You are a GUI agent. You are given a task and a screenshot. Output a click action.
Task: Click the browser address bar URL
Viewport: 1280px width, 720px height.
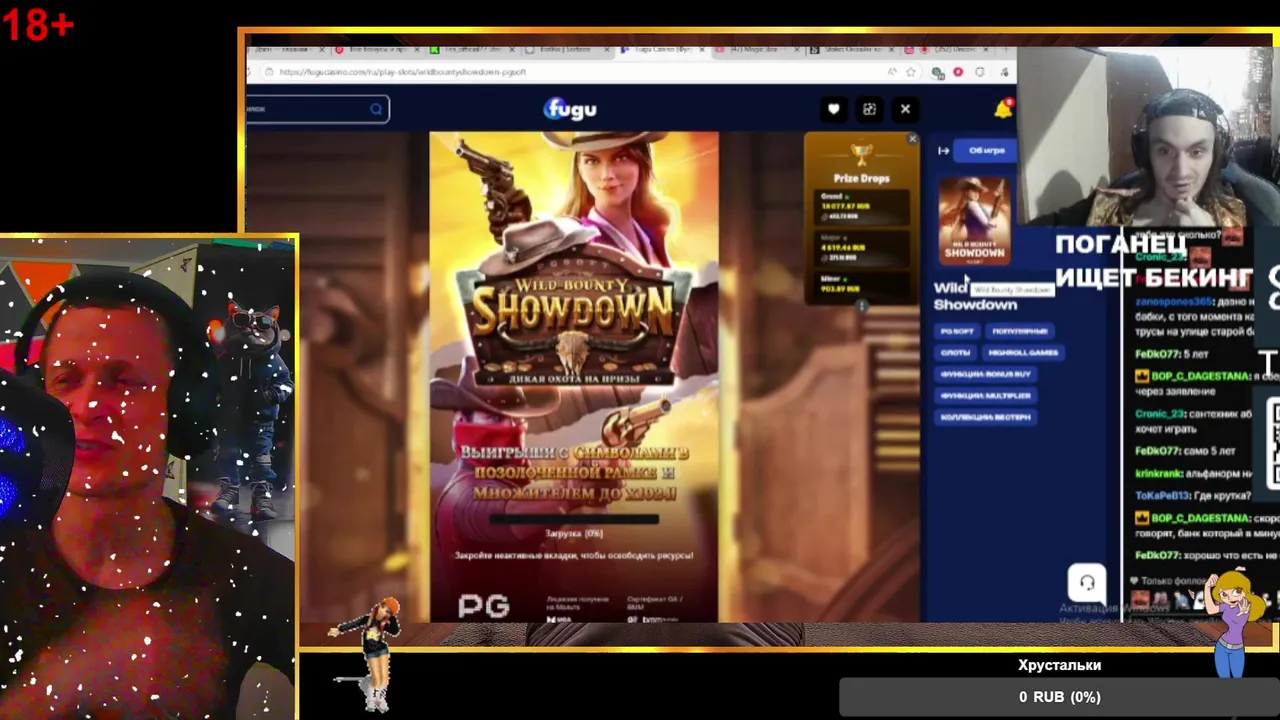coord(402,72)
